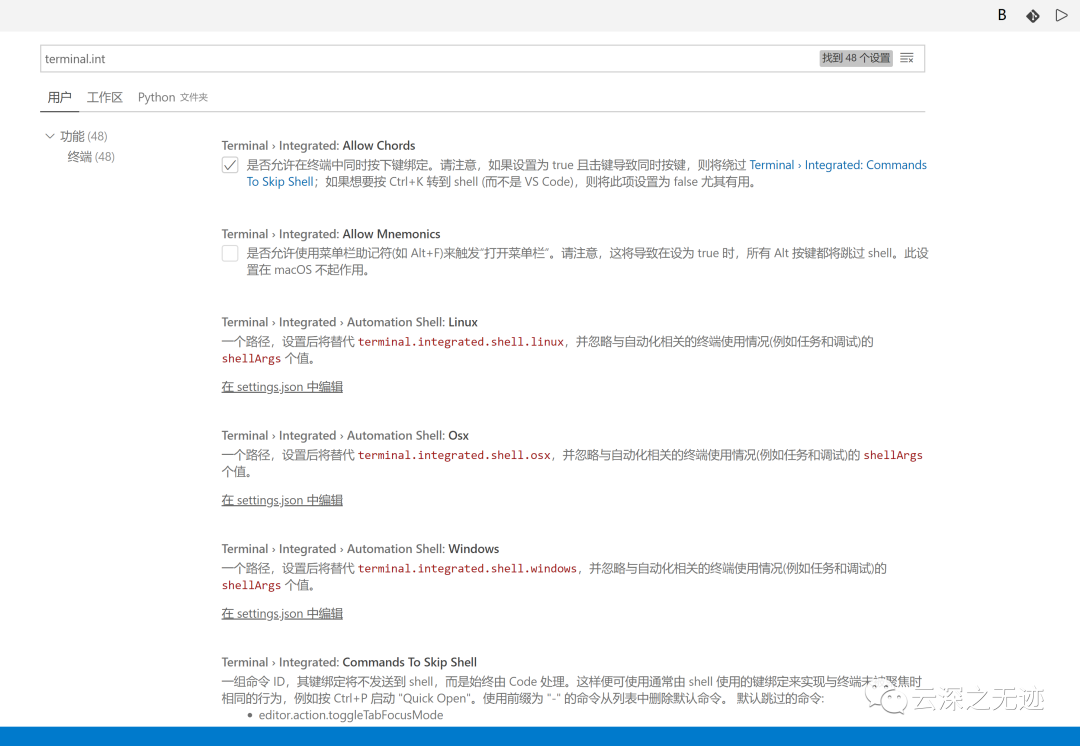Expand the chevron next to 功能

pos(50,135)
